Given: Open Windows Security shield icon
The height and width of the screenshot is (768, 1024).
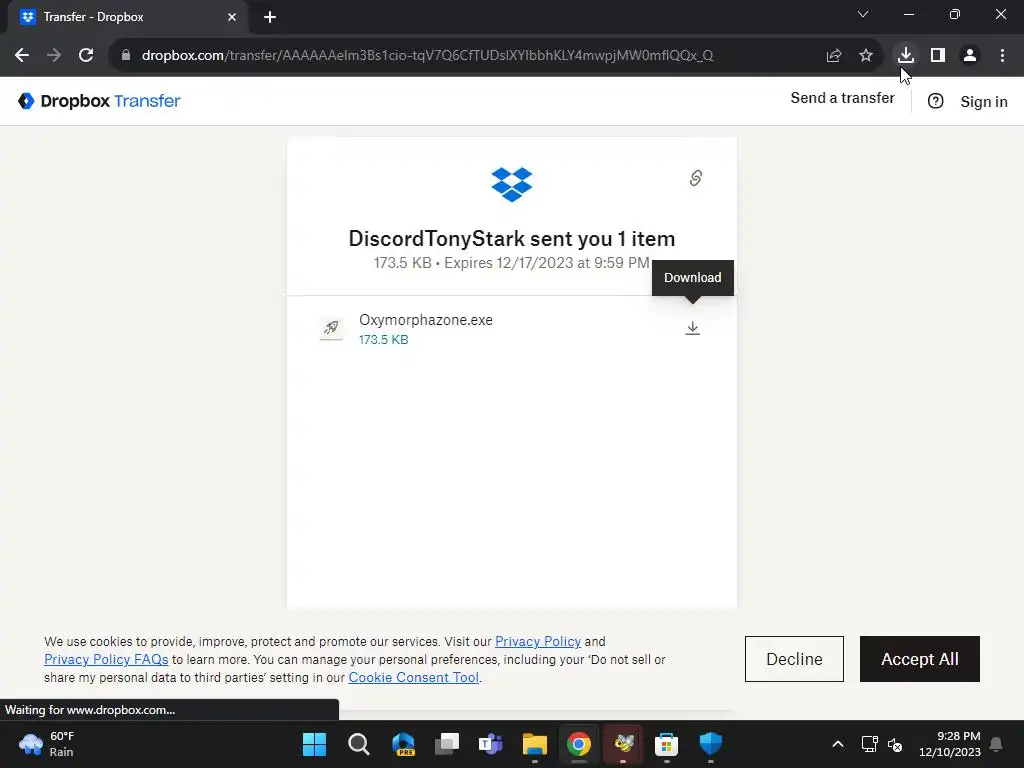Looking at the screenshot, I should tap(711, 744).
